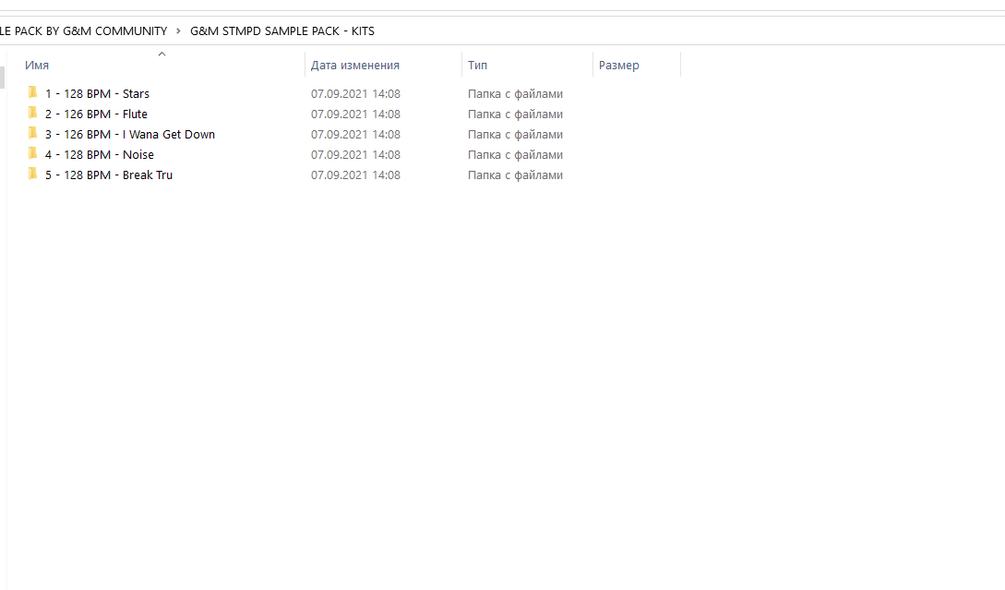This screenshot has height=590, width=1005.
Task: Click G&M STMPD SAMPLE PACK - KITS breadcrumb
Action: [282, 31]
